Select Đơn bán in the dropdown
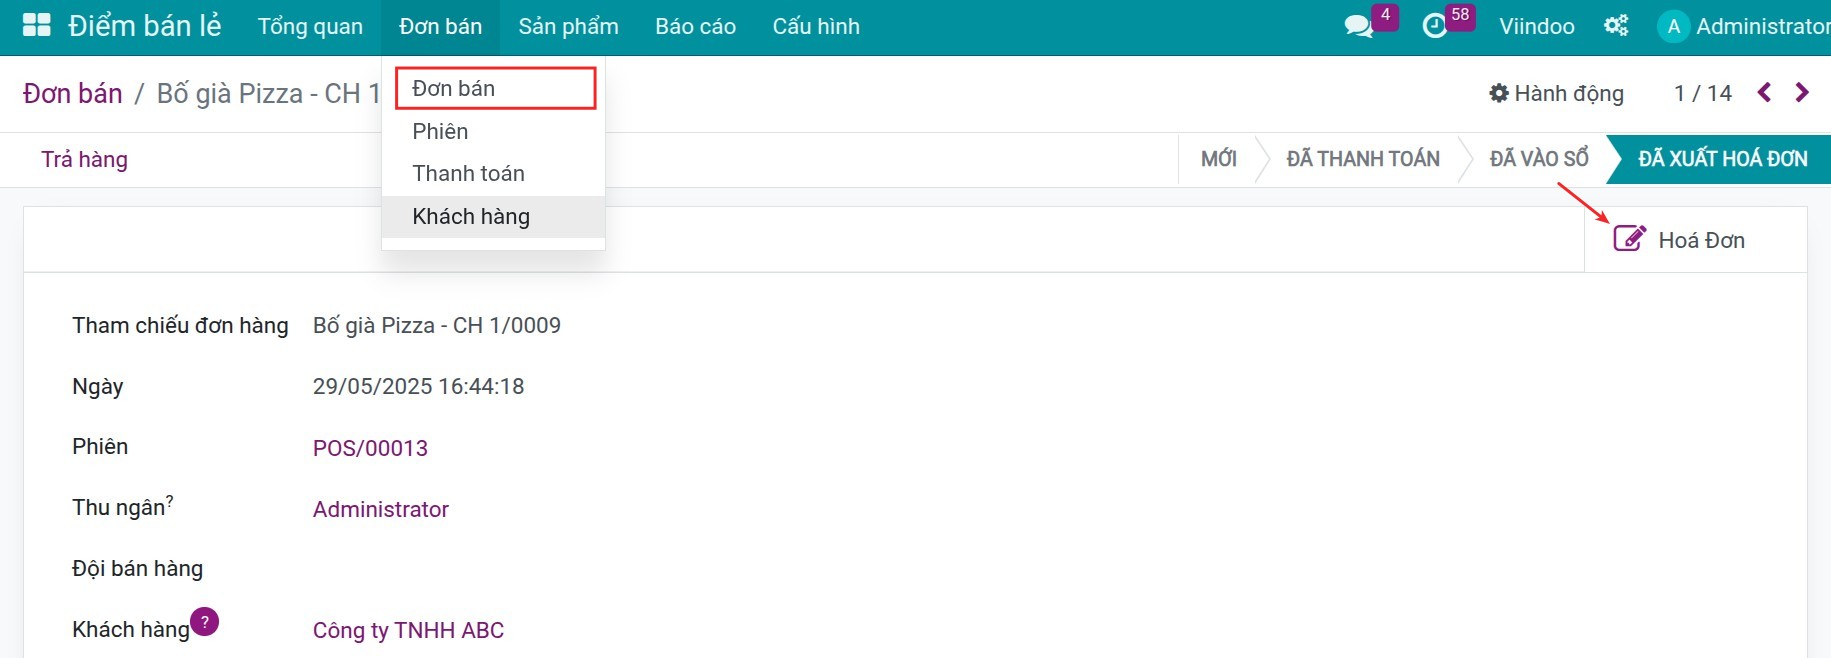Image resolution: width=1831 pixels, height=658 pixels. click(494, 88)
